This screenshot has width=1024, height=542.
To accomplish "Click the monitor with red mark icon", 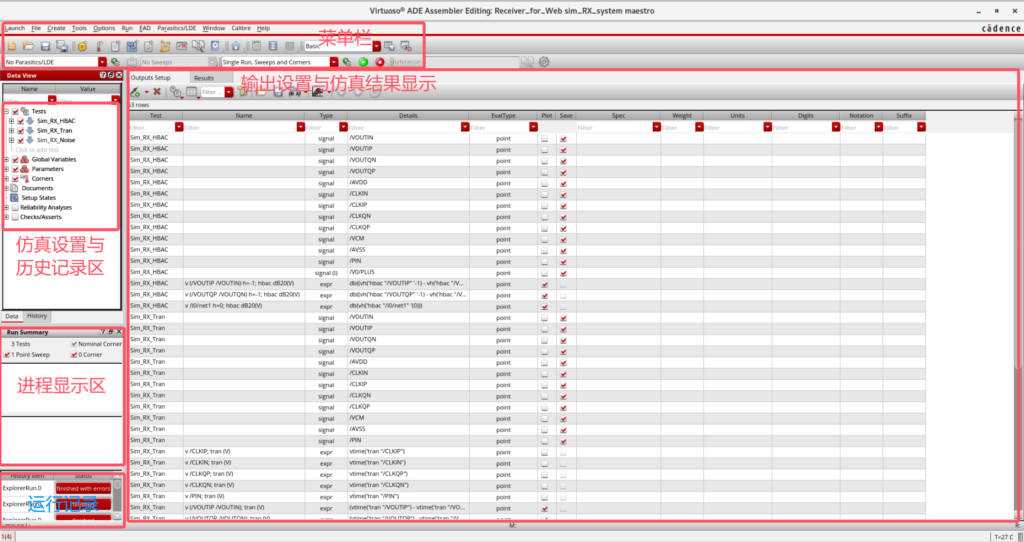I will pyautogui.click(x=406, y=46).
